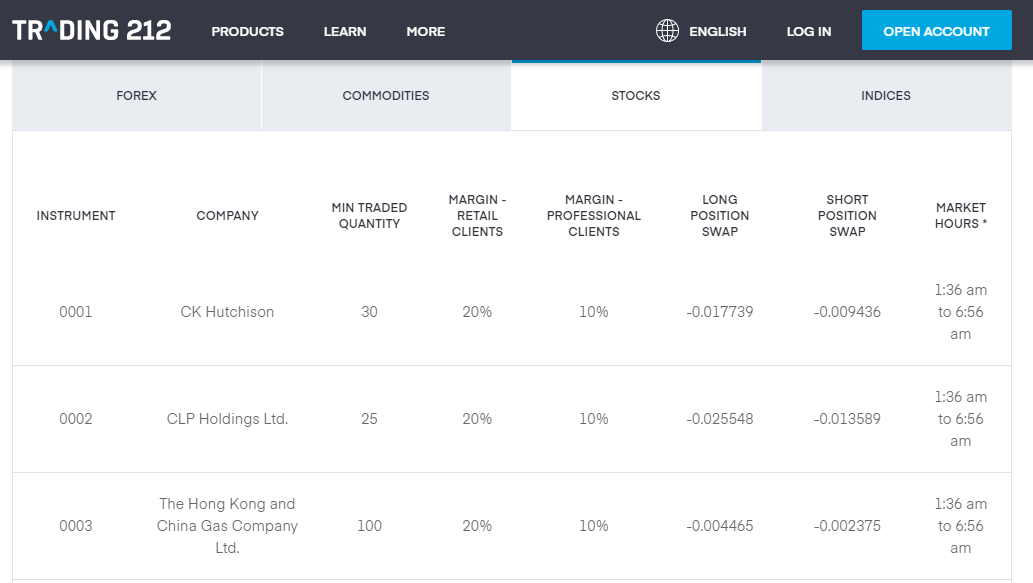The image size is (1033, 583).
Task: Click the Market Hours column header
Action: pyautogui.click(x=960, y=216)
